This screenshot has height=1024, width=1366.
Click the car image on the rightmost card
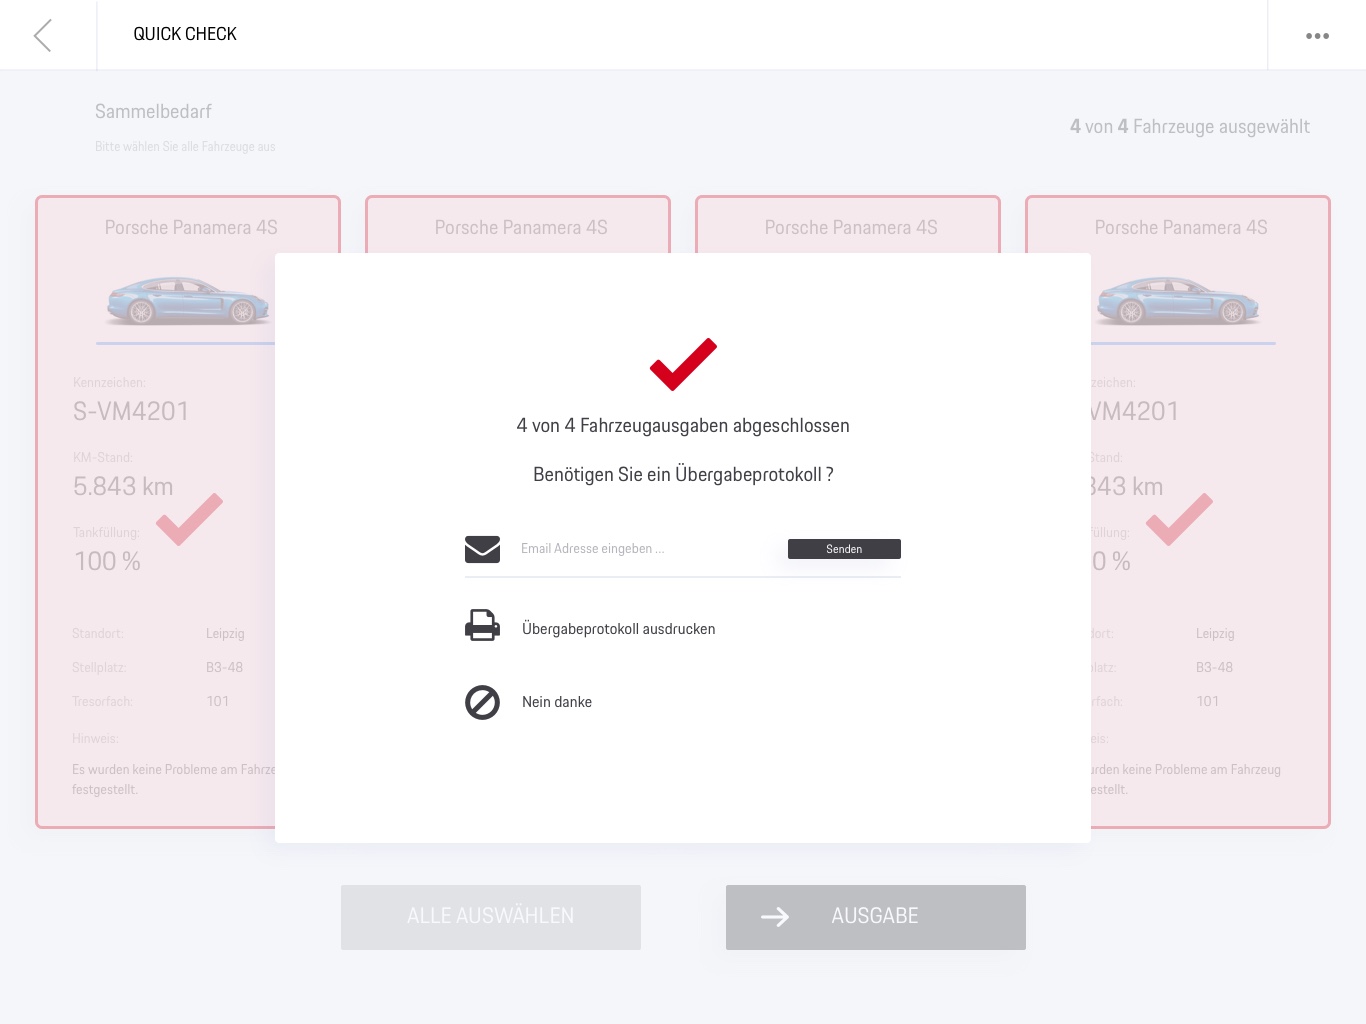point(1178,301)
